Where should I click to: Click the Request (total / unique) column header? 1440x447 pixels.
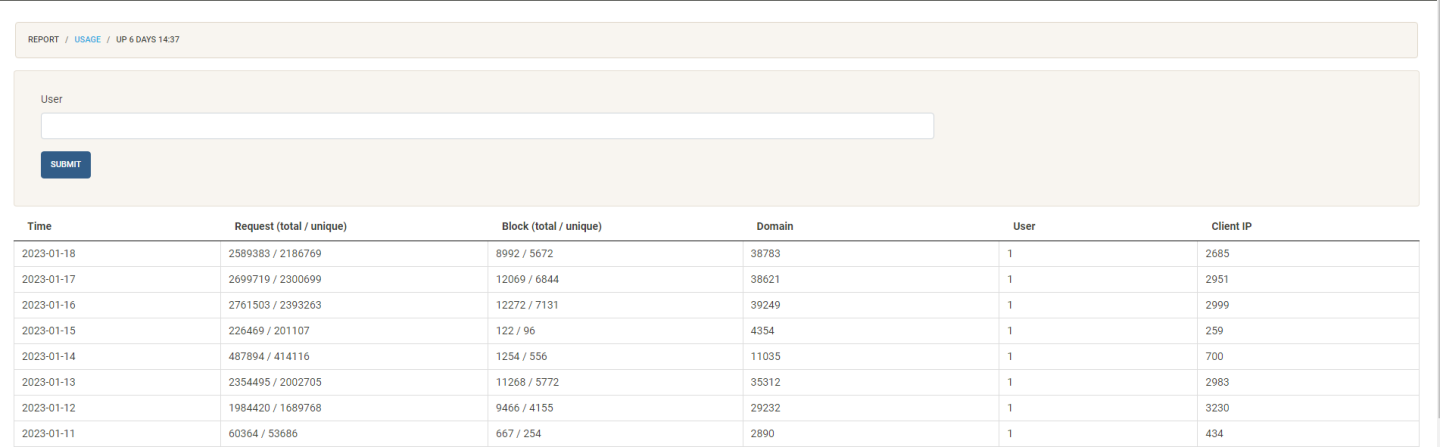pos(290,227)
